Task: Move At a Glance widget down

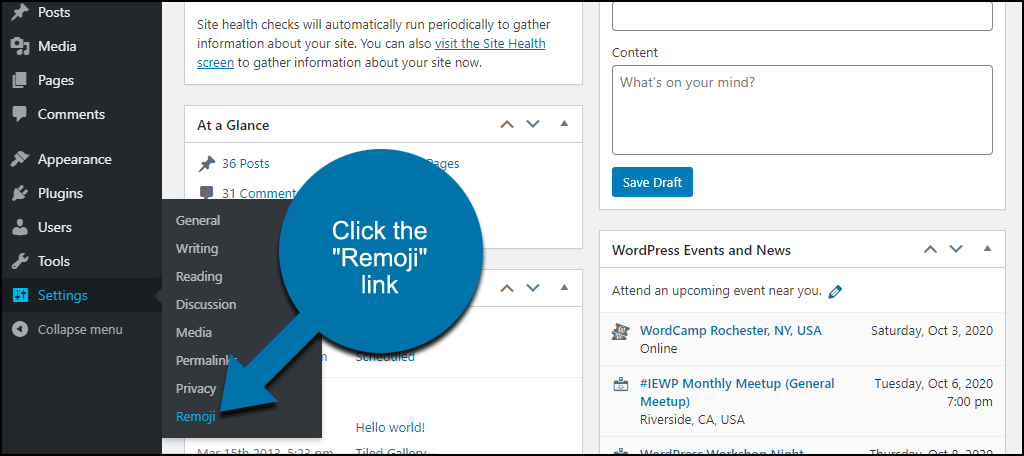Action: click(x=533, y=124)
